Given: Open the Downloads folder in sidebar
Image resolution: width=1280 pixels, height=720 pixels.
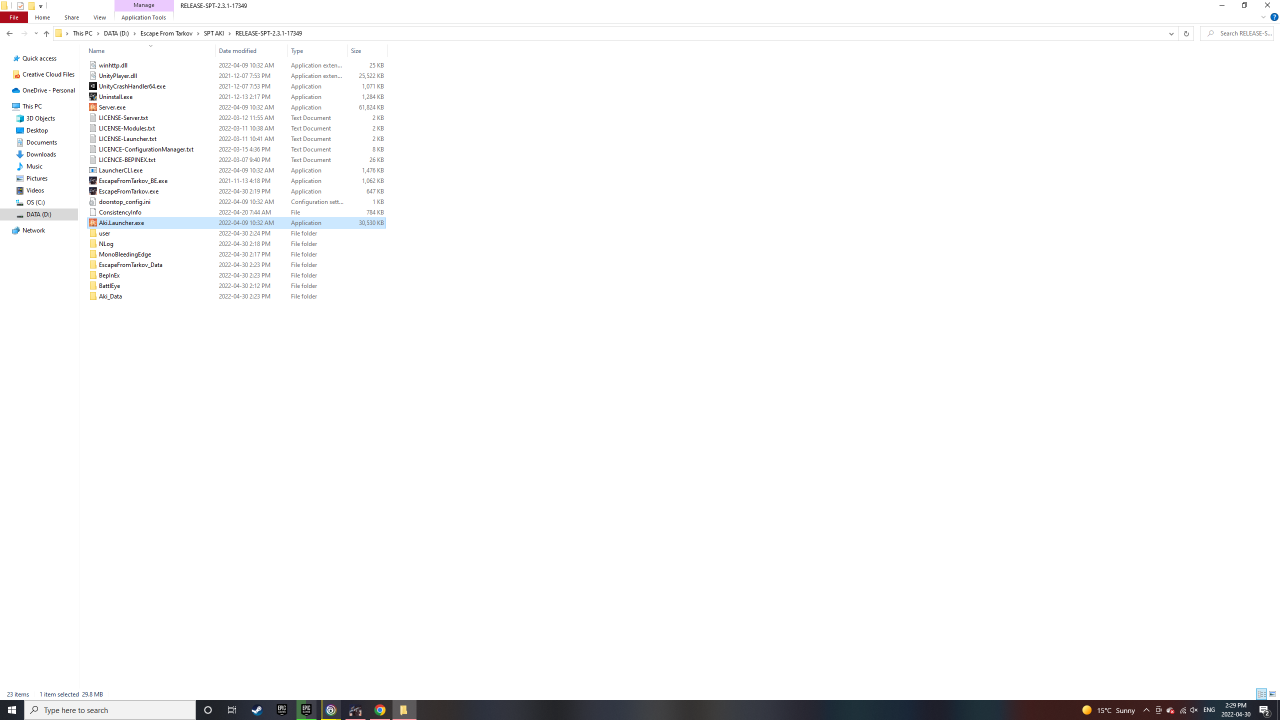Looking at the screenshot, I should point(41,155).
